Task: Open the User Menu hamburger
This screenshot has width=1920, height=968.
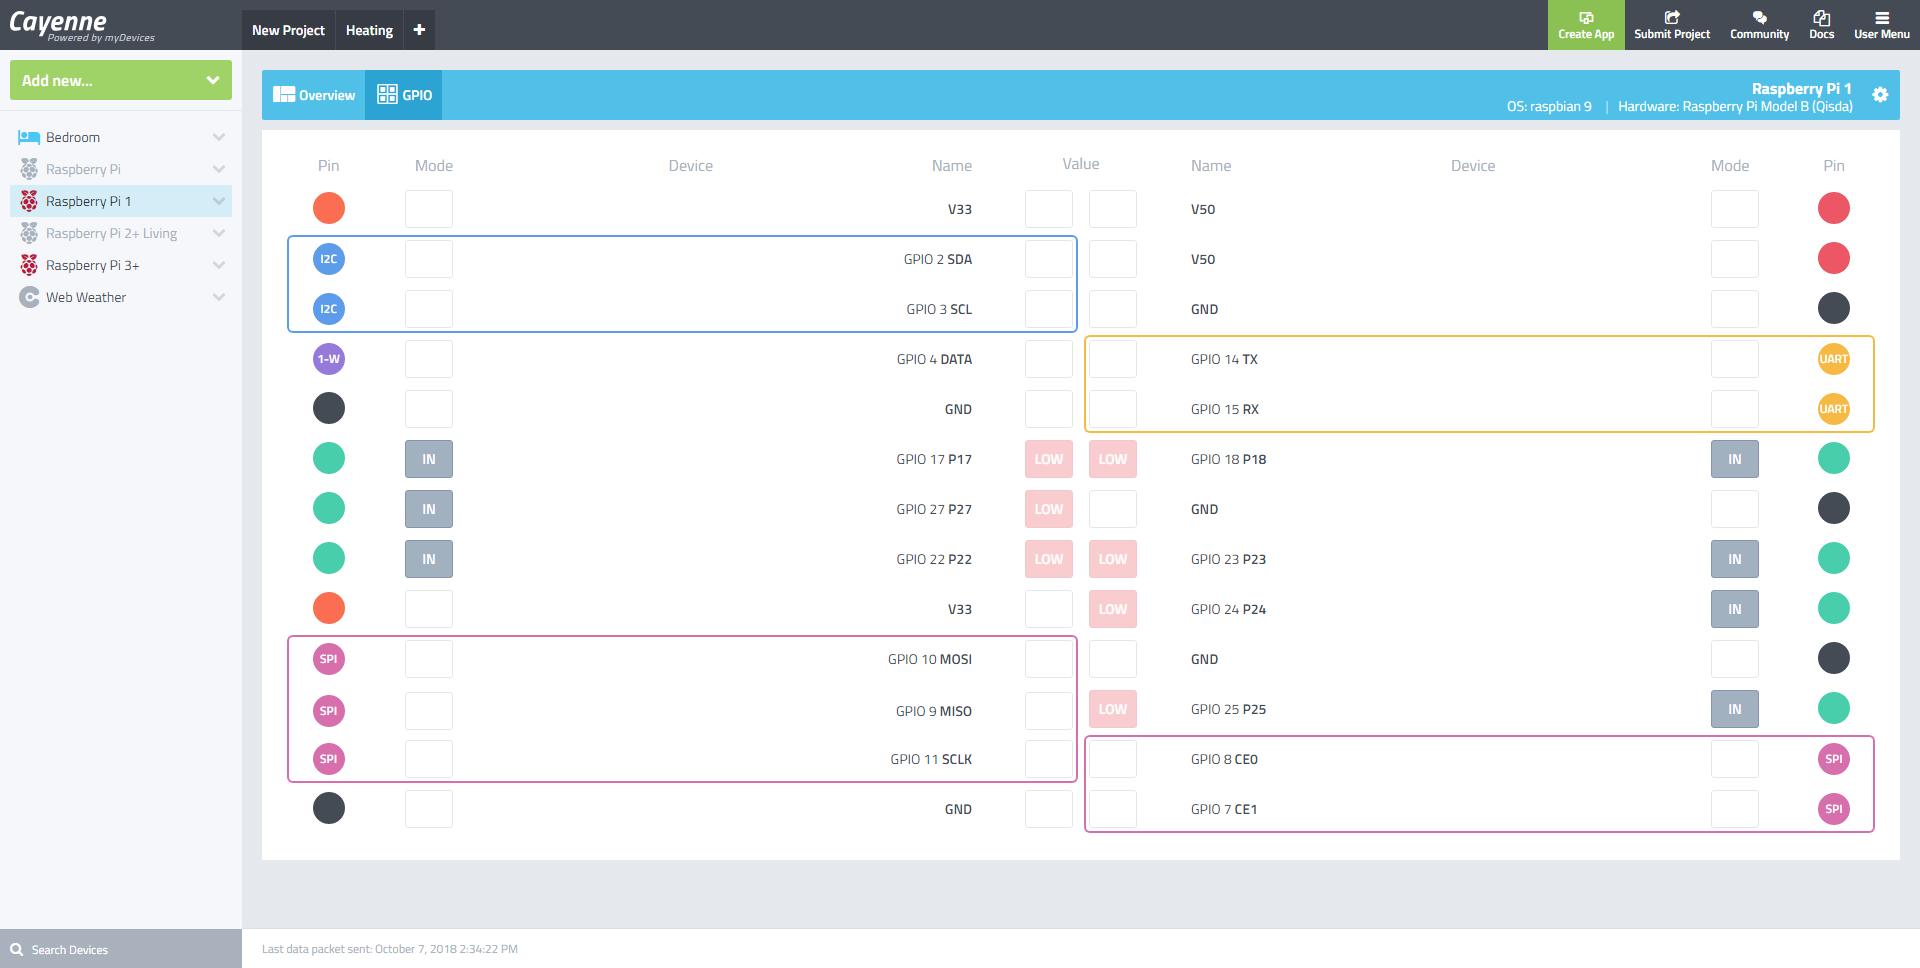Action: tap(1881, 25)
